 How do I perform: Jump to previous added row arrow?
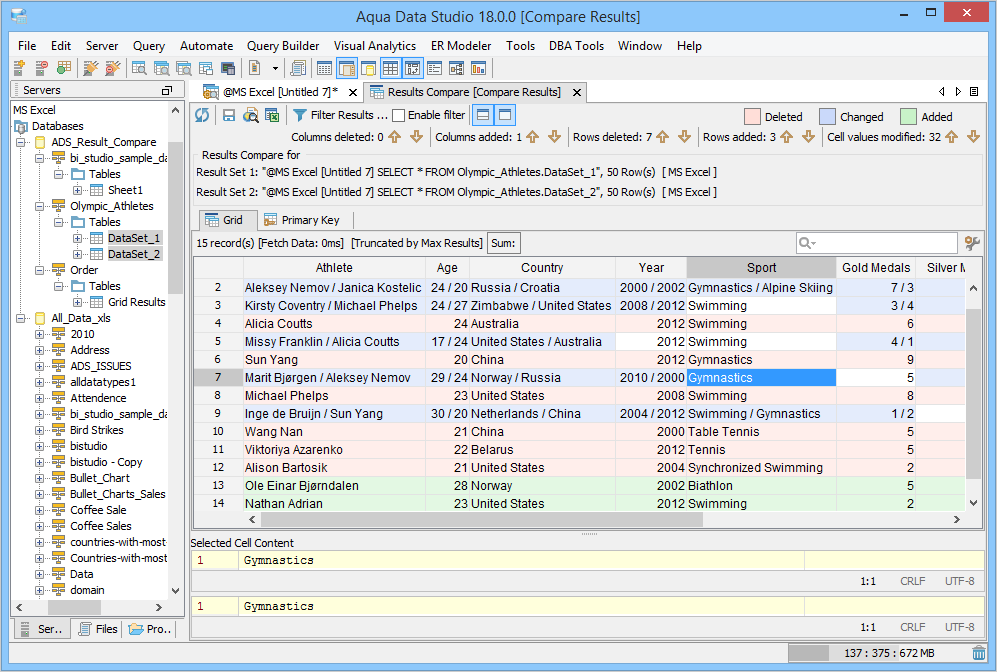(787, 137)
